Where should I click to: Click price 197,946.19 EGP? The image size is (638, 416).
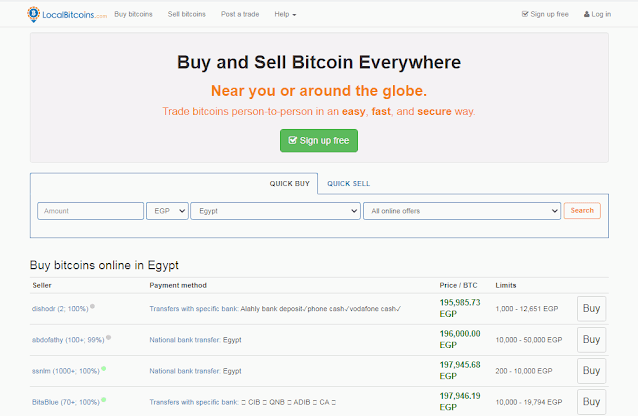pyautogui.click(x=460, y=401)
